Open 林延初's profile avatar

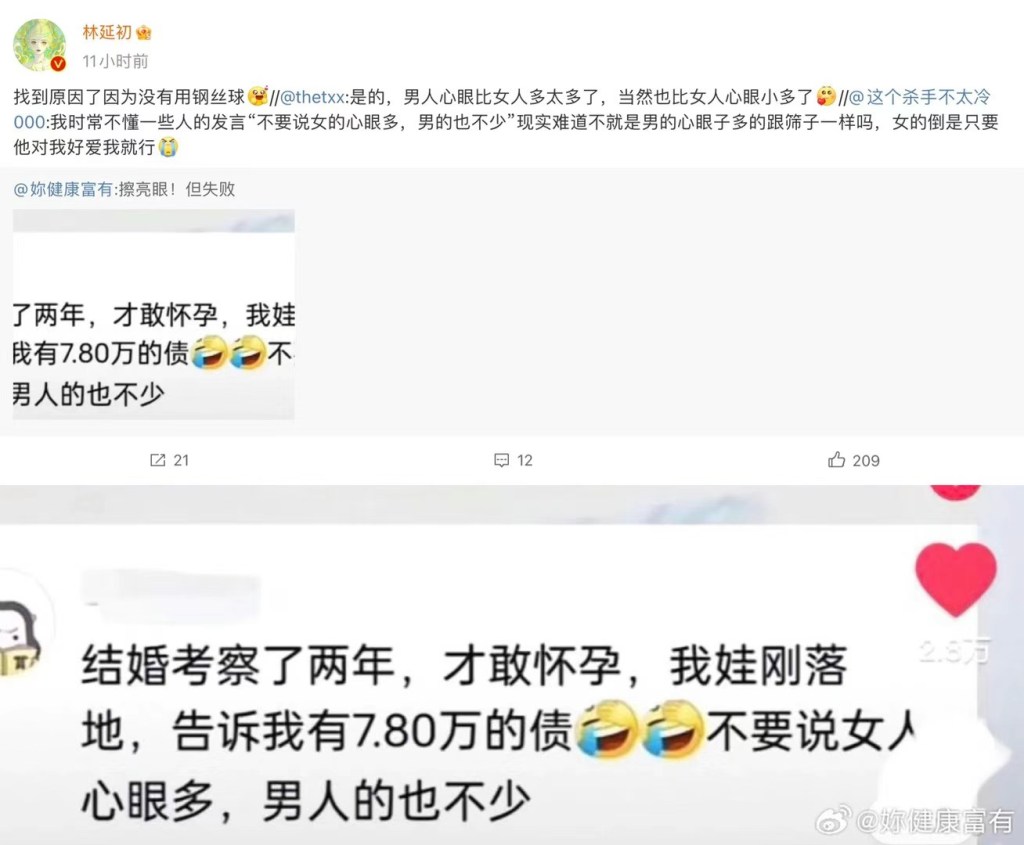click(x=40, y=45)
